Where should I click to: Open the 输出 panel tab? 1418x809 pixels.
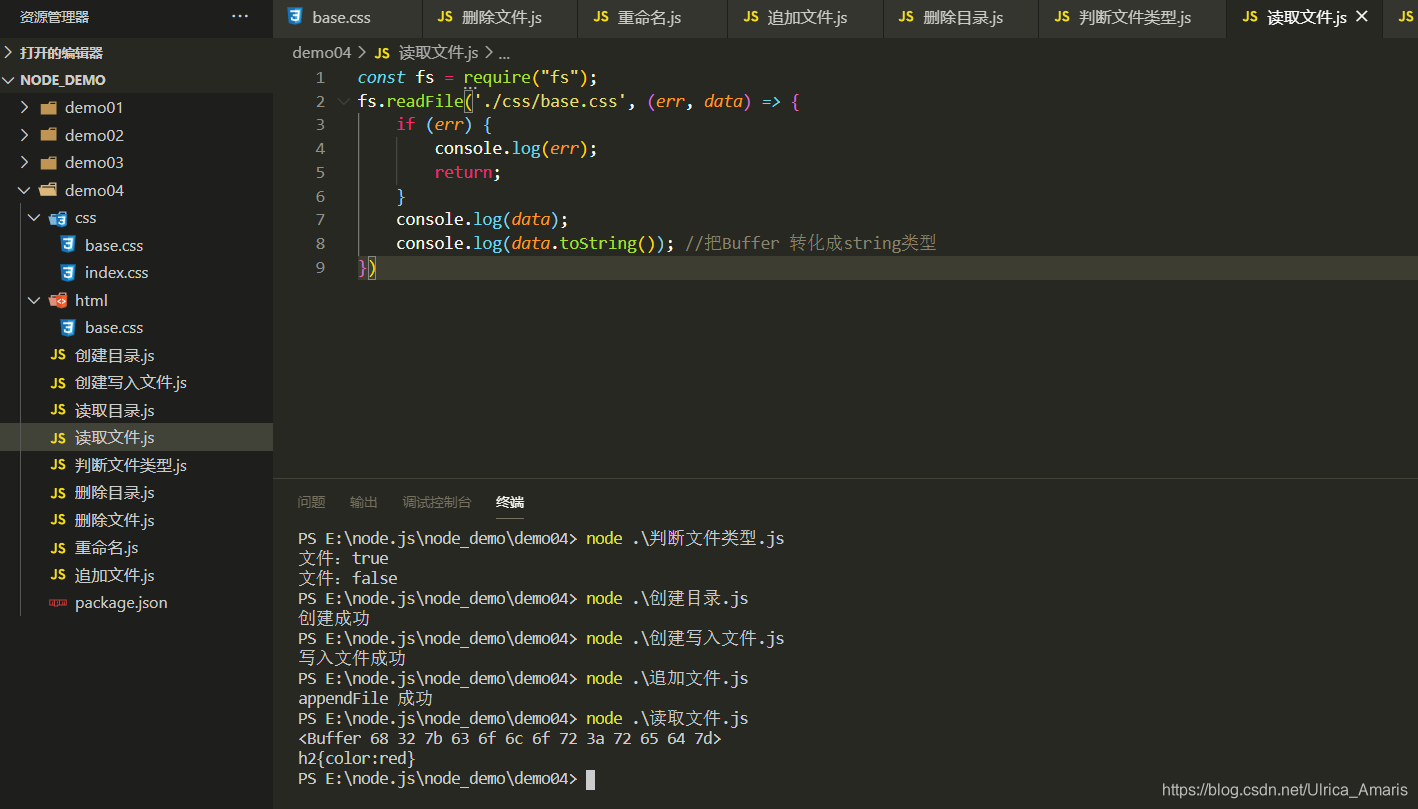pyautogui.click(x=364, y=502)
